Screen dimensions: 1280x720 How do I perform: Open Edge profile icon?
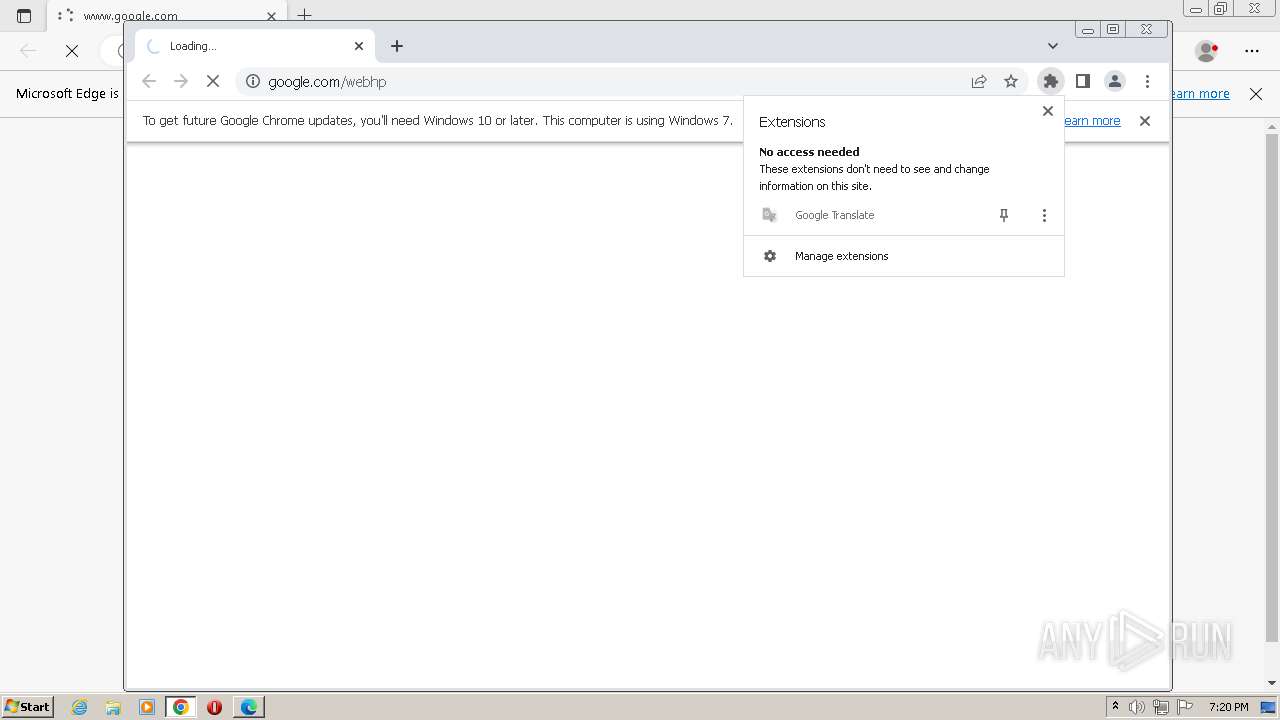point(1207,50)
